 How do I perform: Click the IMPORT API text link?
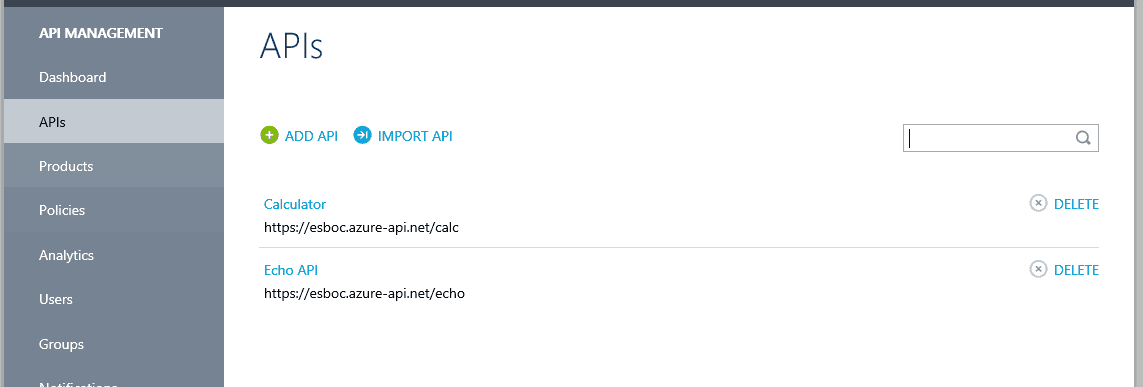[415, 136]
